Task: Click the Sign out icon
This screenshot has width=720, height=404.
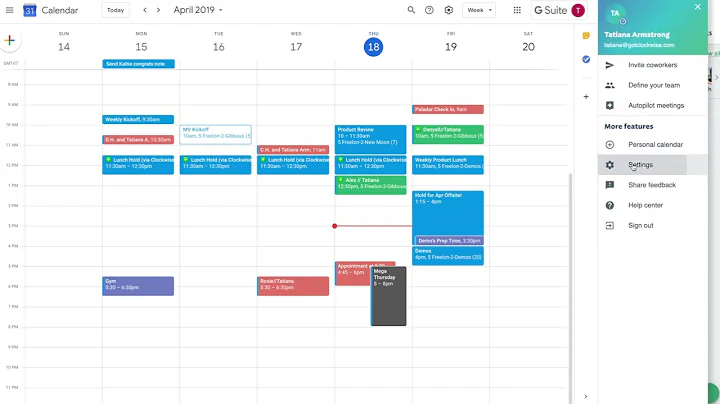Action: (610, 225)
